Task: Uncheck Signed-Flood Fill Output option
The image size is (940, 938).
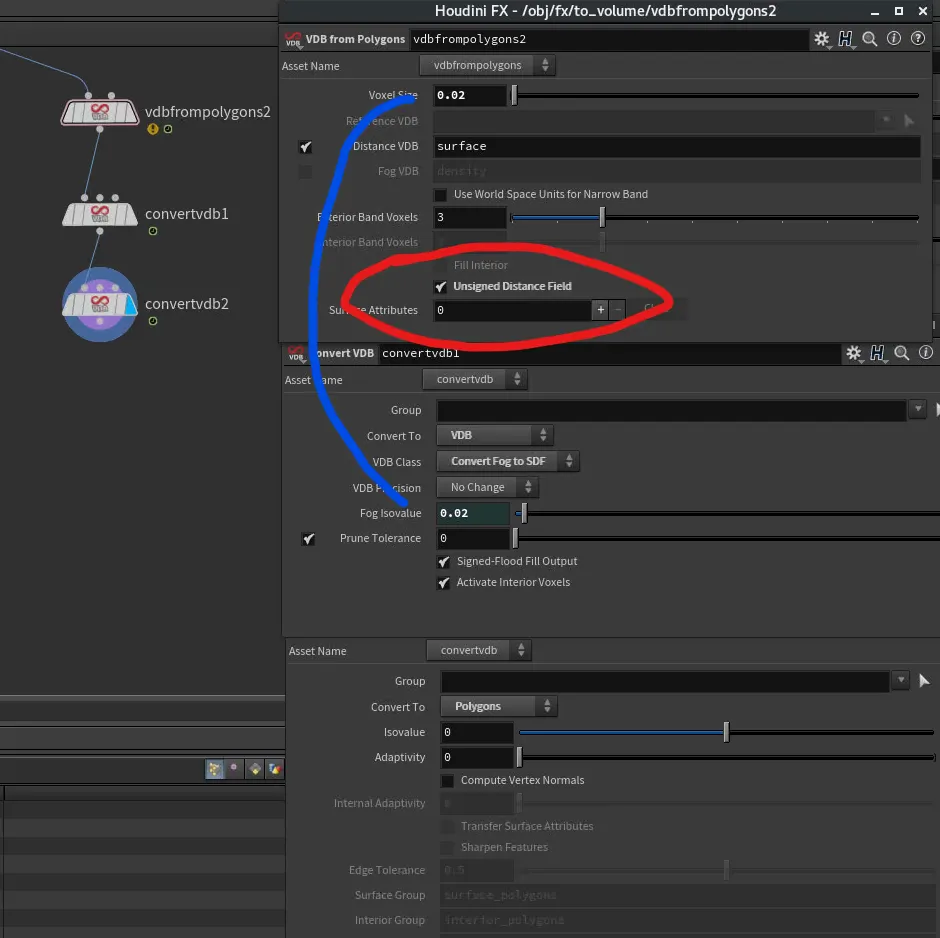Action: click(x=444, y=562)
